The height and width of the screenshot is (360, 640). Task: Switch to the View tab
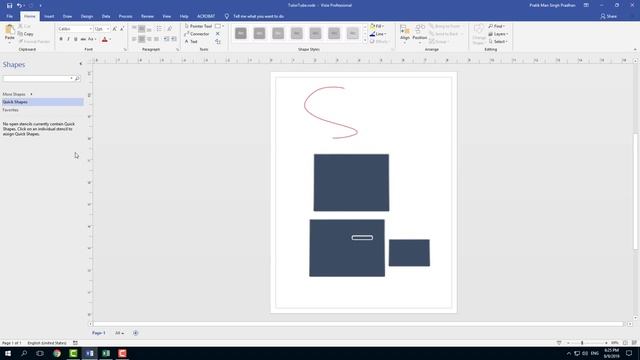(167, 16)
